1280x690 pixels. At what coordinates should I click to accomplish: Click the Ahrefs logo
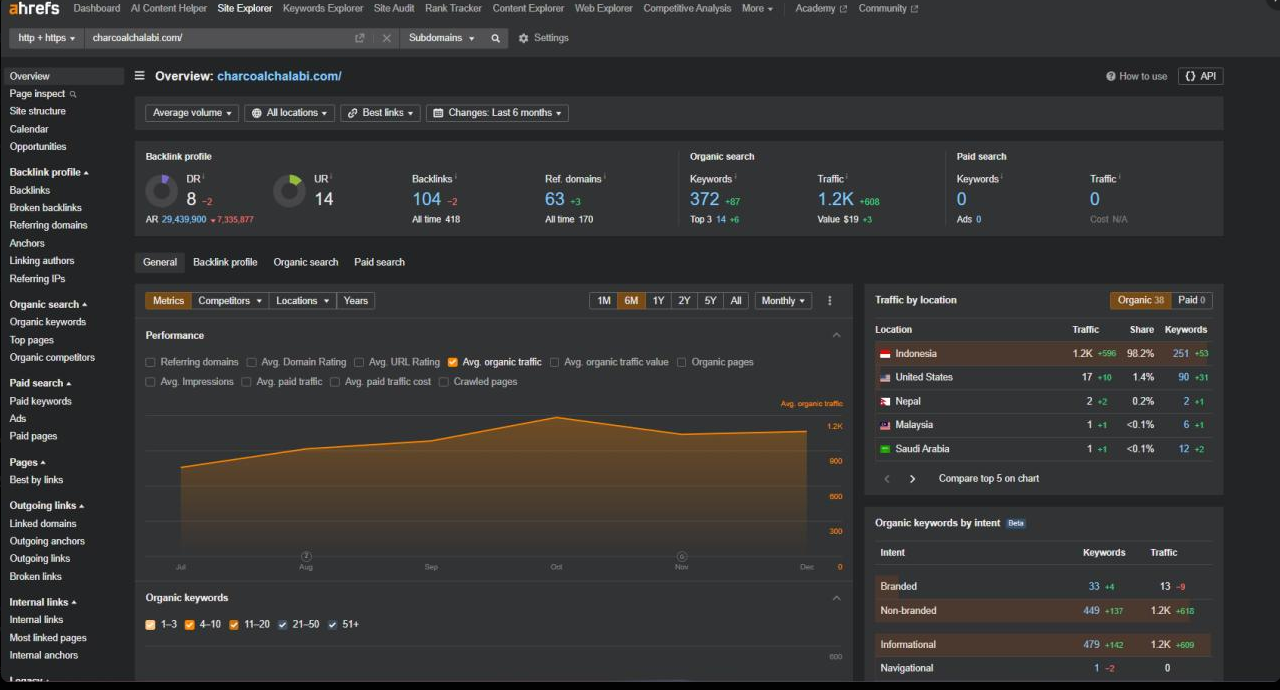pyautogui.click(x=34, y=8)
